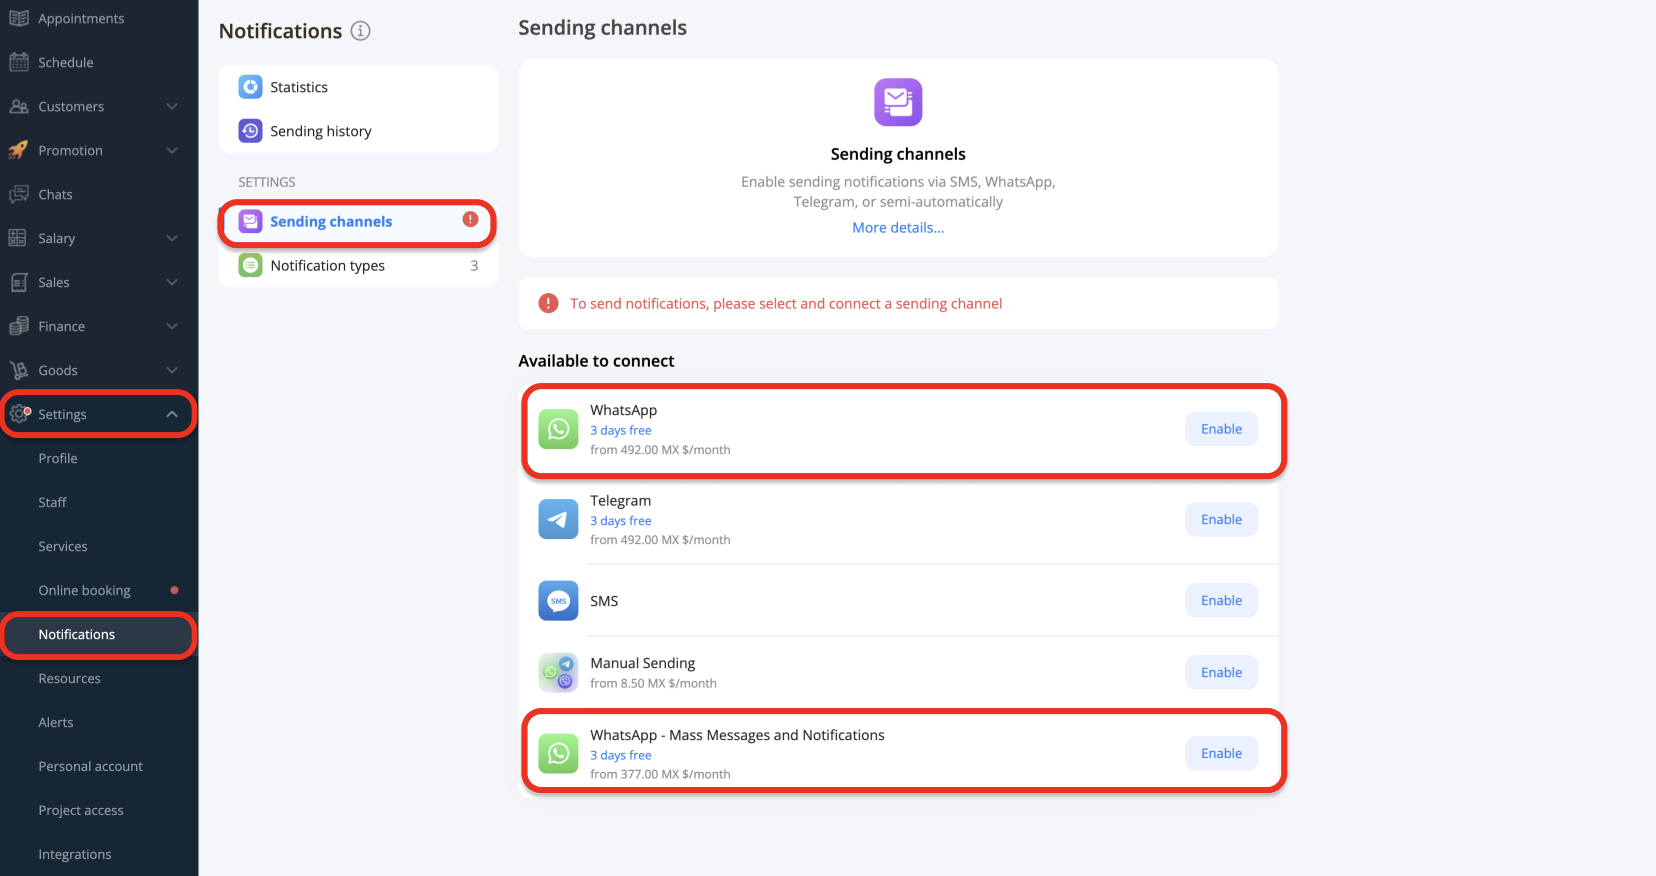Open Statistics via its blue icon
This screenshot has width=1656, height=876.
250,87
